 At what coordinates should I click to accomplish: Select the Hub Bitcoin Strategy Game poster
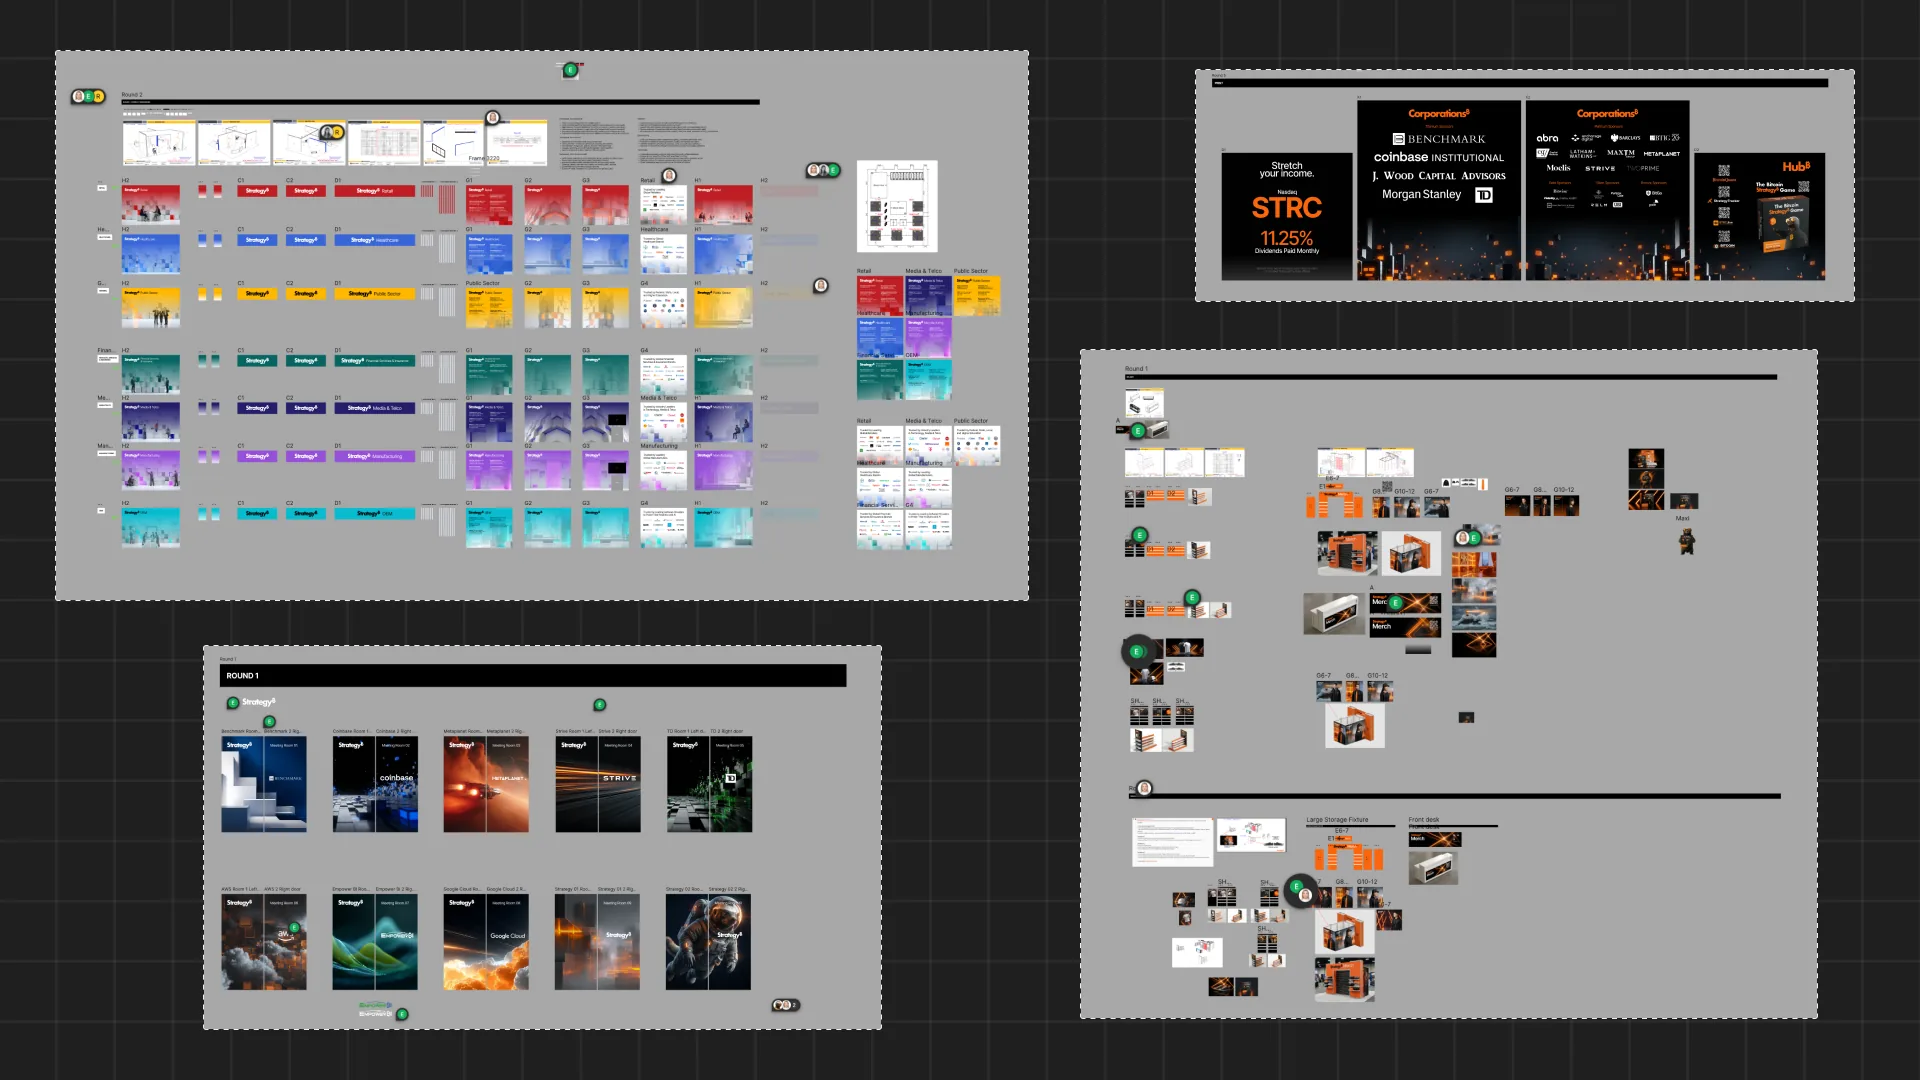coord(1759,216)
